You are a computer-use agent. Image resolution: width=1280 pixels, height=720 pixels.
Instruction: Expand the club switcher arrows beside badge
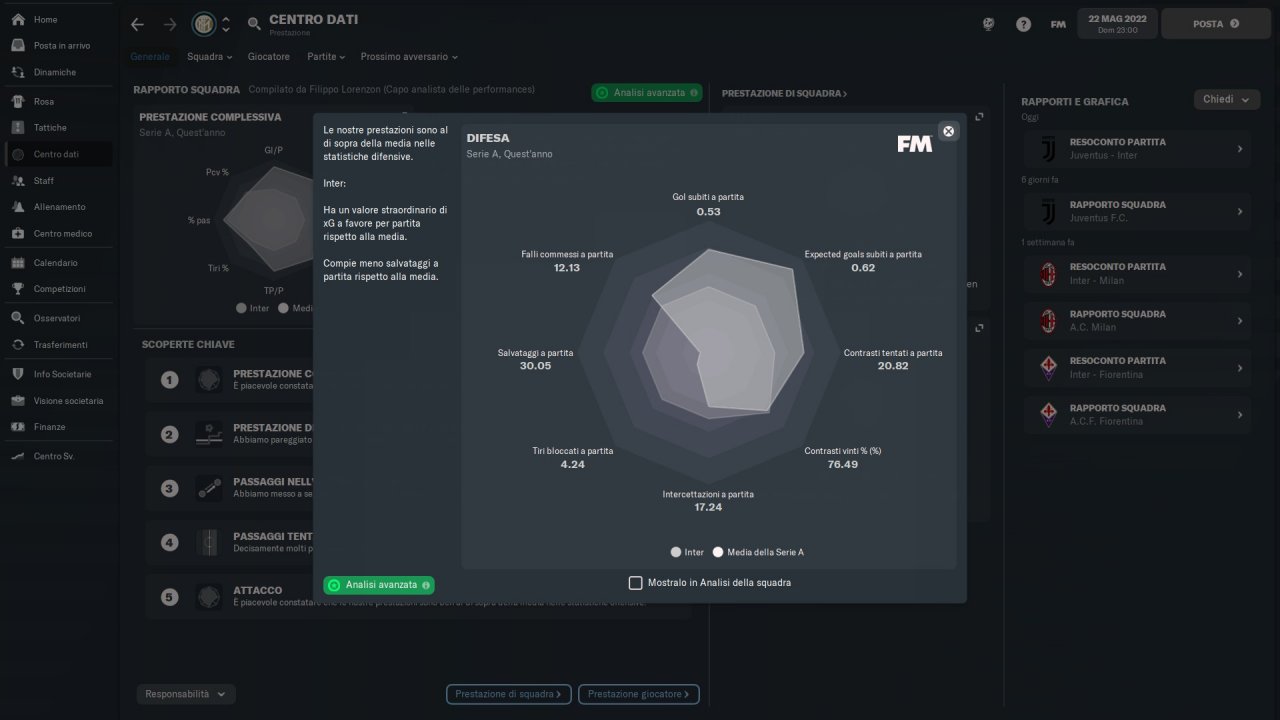click(x=226, y=24)
